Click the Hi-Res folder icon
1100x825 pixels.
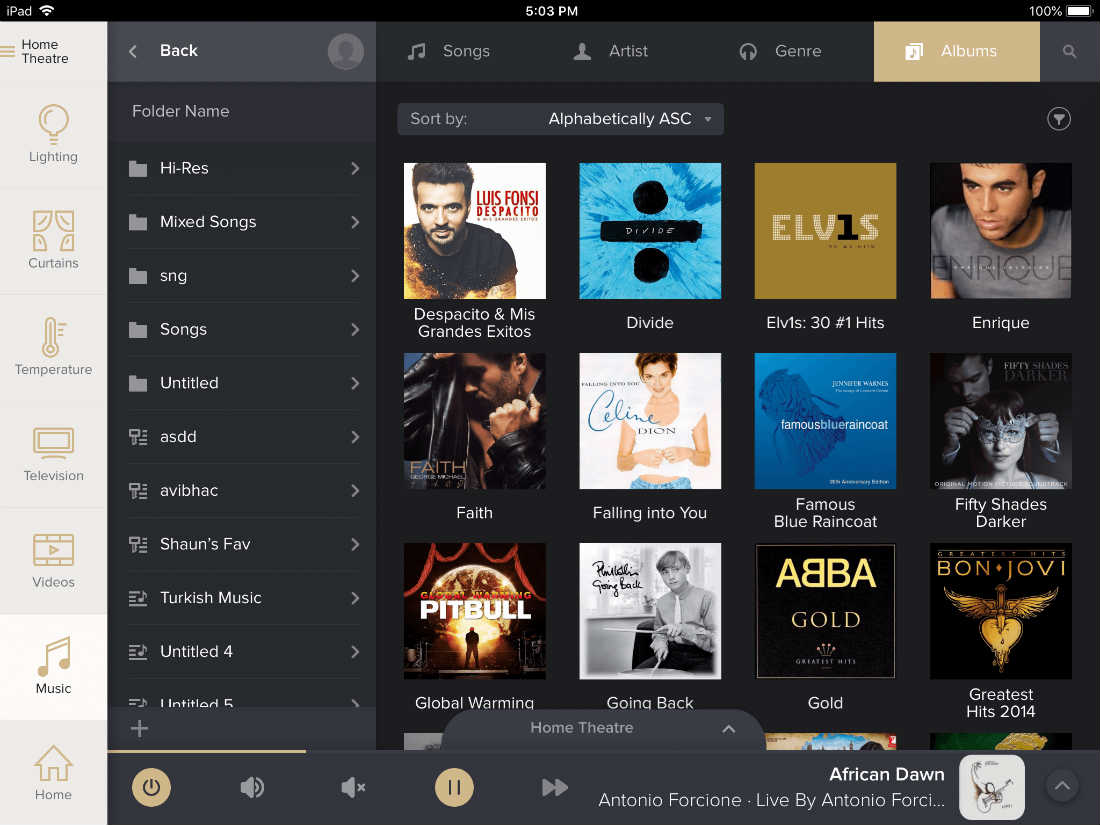138,168
